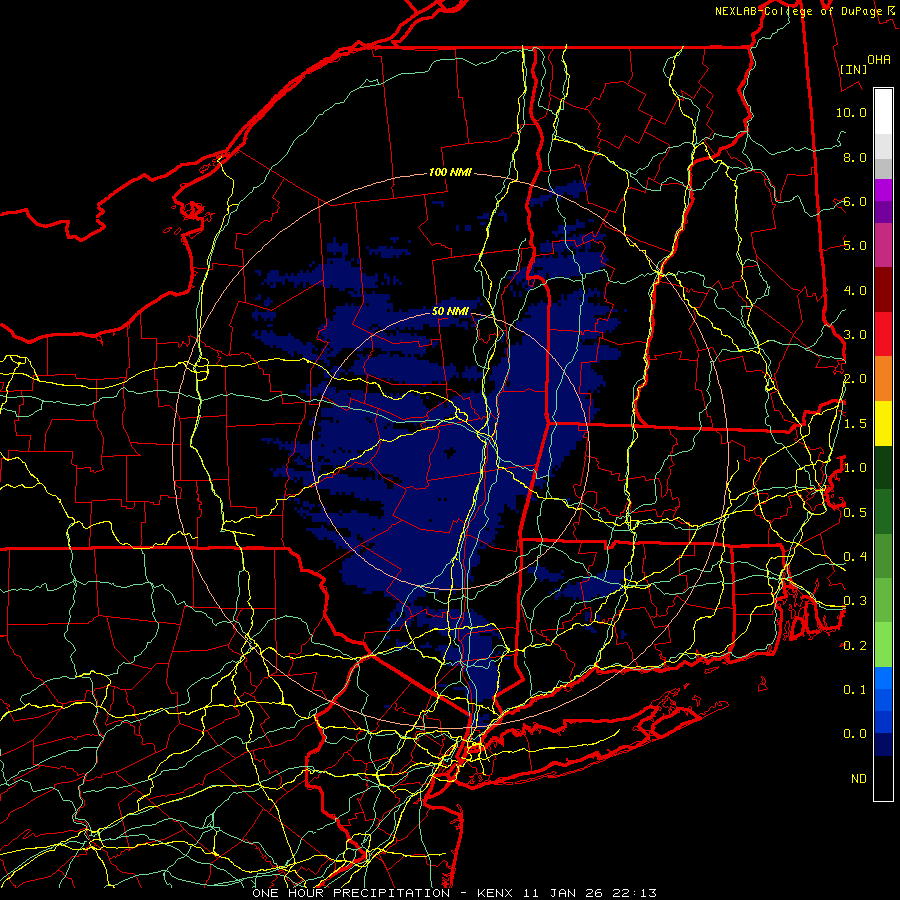The width and height of the screenshot is (900, 900).
Task: Click the 0.4 legend value label
Action: [855, 556]
